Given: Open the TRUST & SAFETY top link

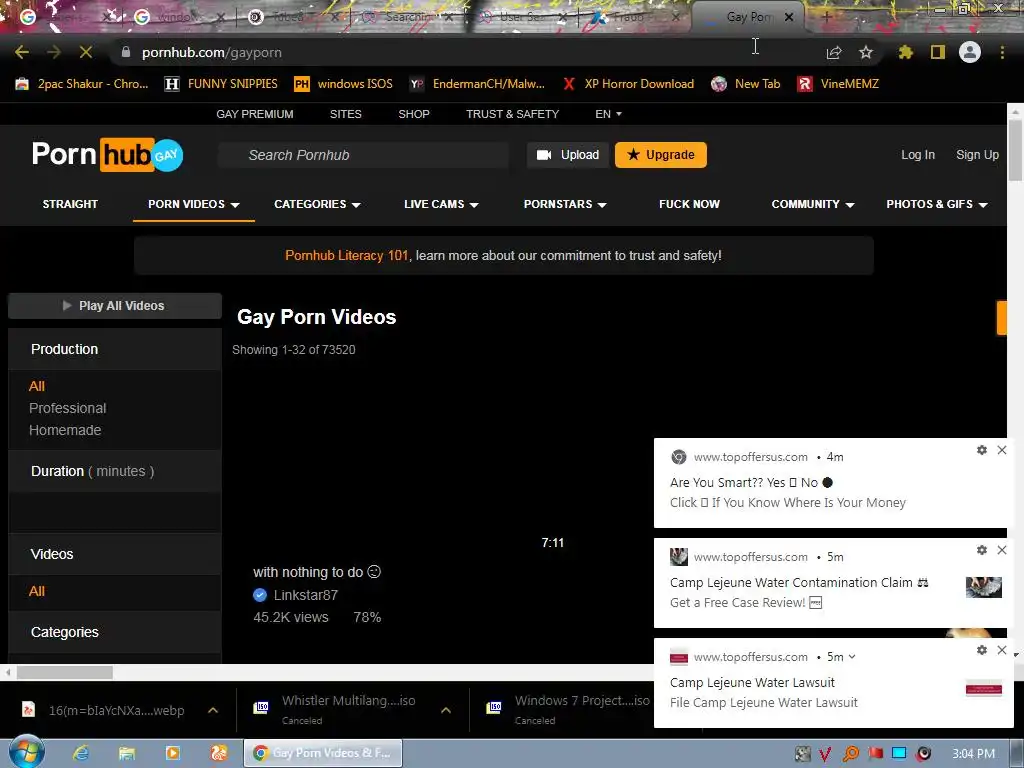Looking at the screenshot, I should tap(512, 114).
